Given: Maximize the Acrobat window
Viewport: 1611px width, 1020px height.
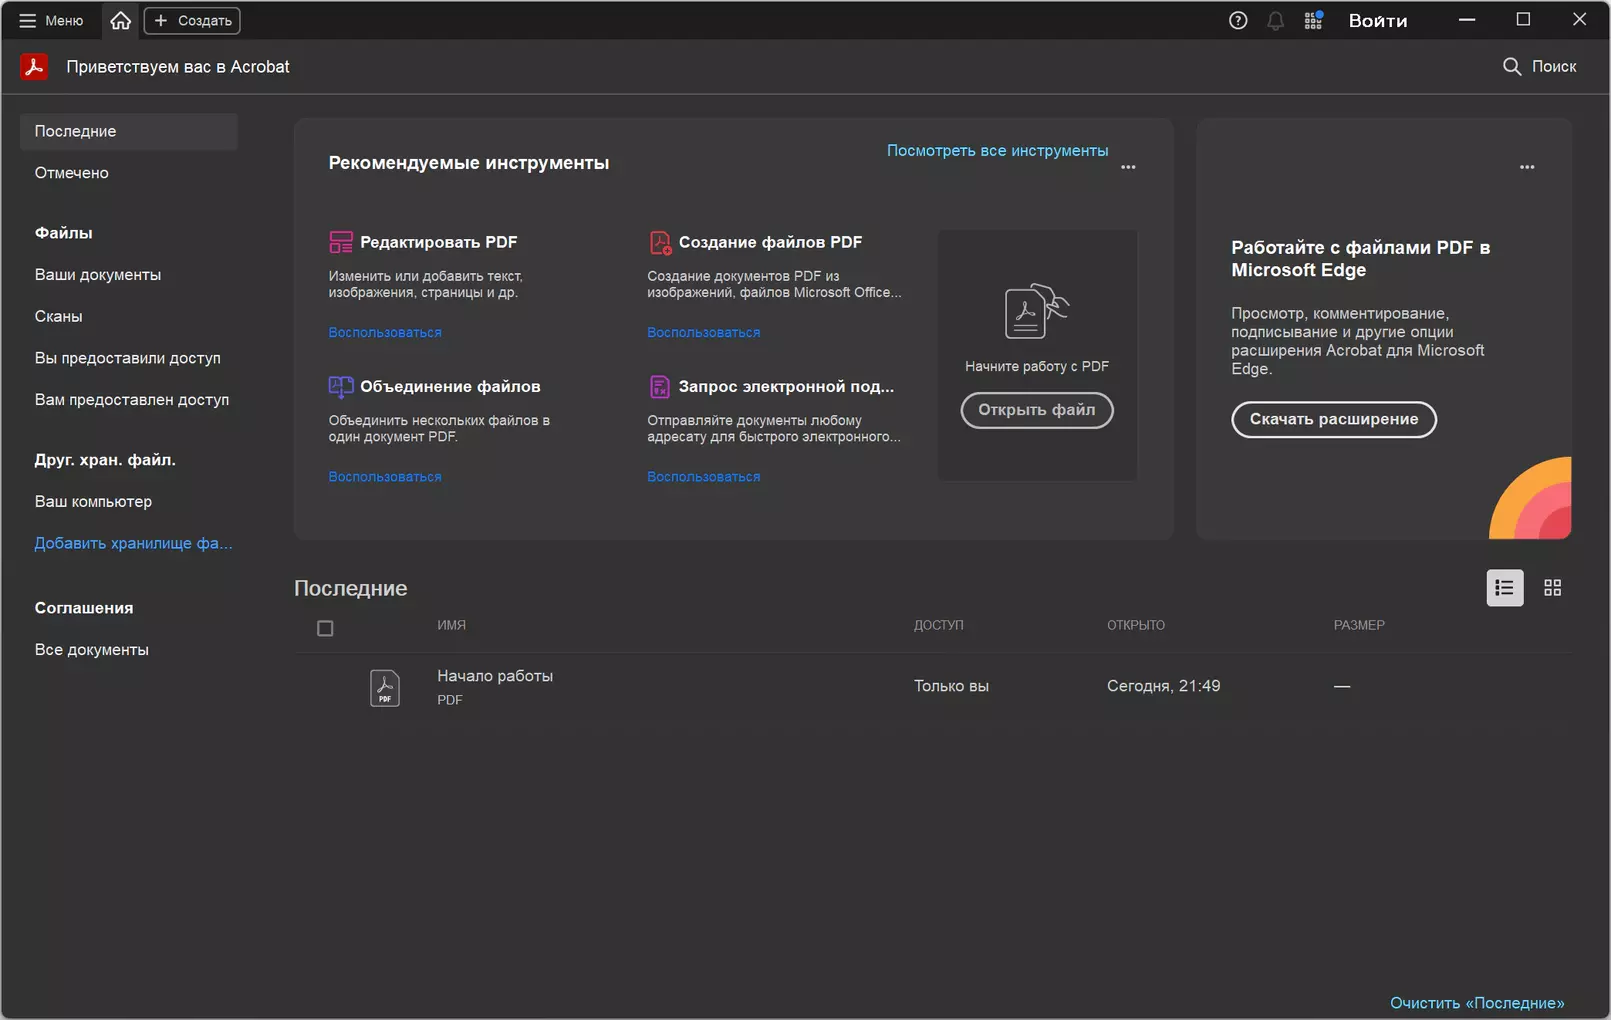Looking at the screenshot, I should [1523, 20].
